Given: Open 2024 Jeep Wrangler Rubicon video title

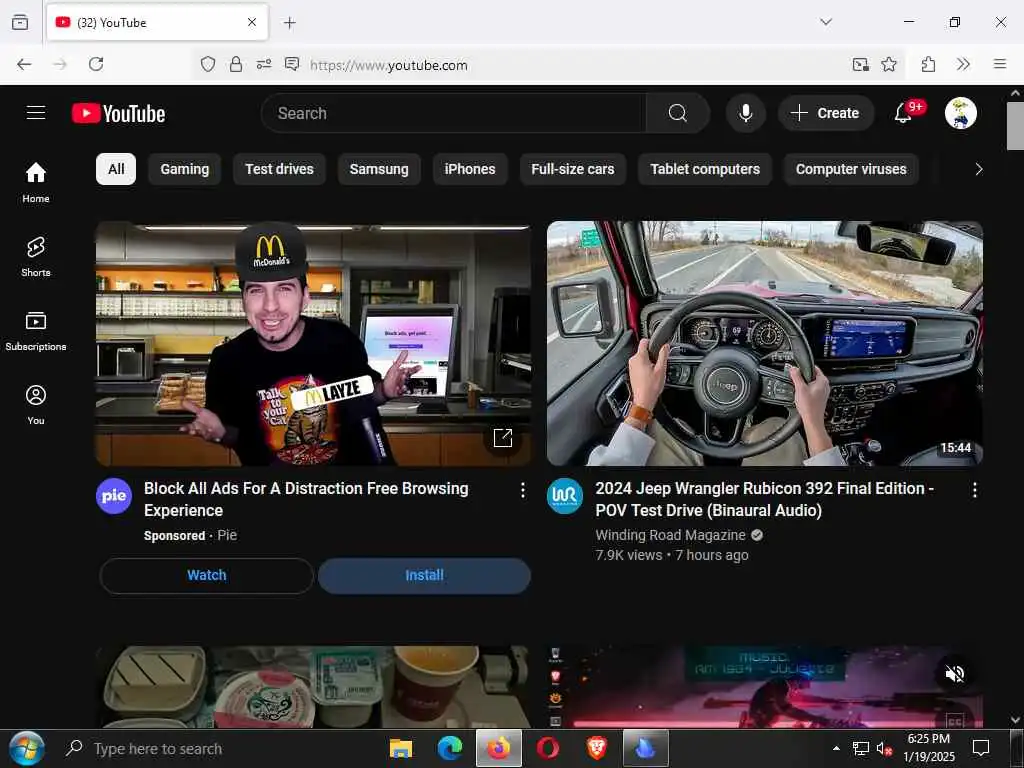Looking at the screenshot, I should pos(764,500).
